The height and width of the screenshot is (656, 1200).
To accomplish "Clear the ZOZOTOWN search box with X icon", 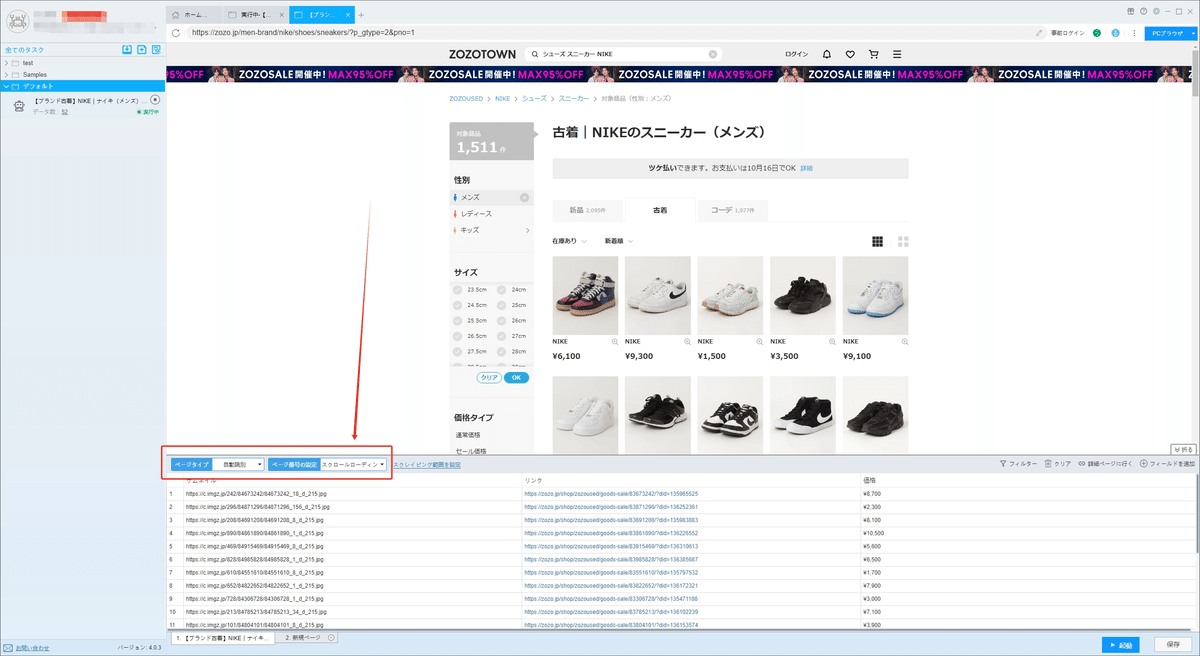I will 713,54.
